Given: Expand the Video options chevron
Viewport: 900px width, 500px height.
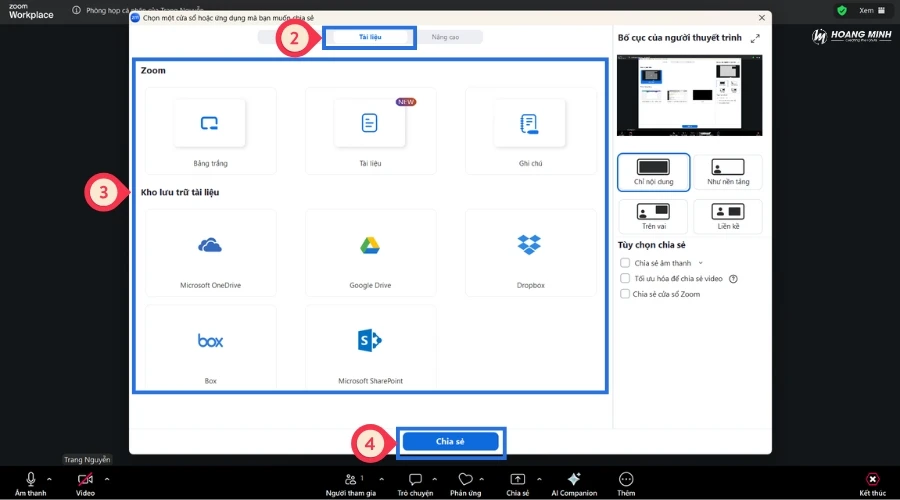Looking at the screenshot, I should 107,479.
